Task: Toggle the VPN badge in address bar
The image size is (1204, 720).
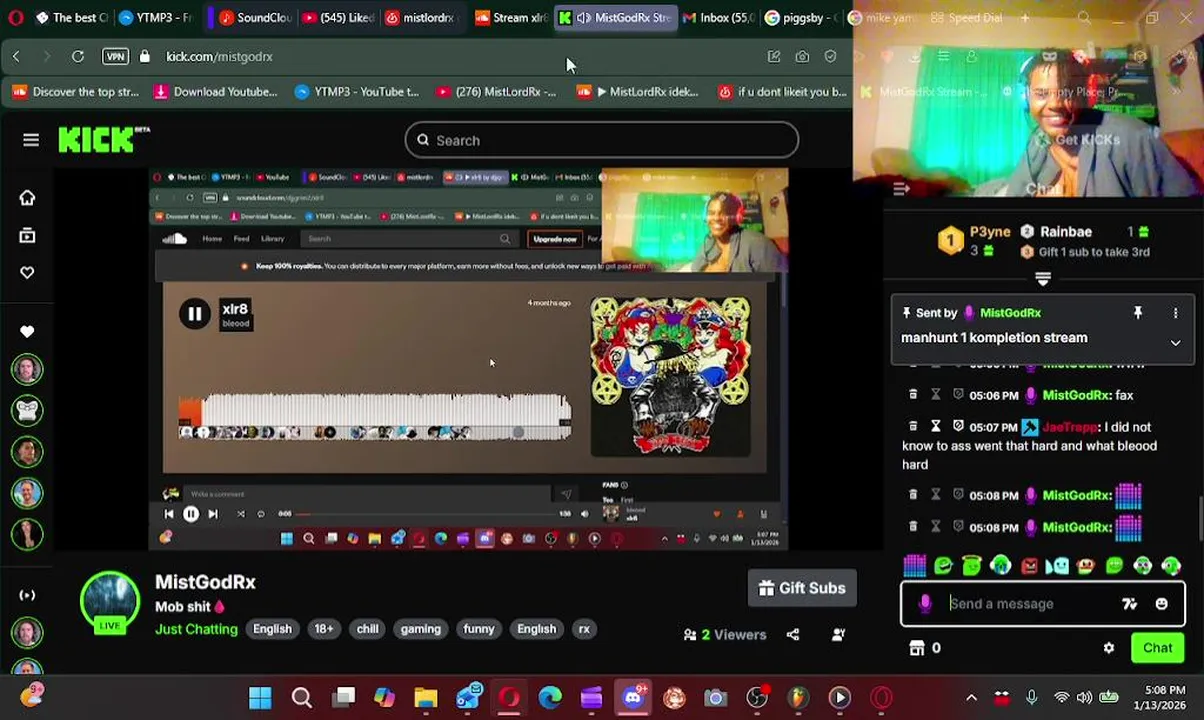Action: click(115, 57)
